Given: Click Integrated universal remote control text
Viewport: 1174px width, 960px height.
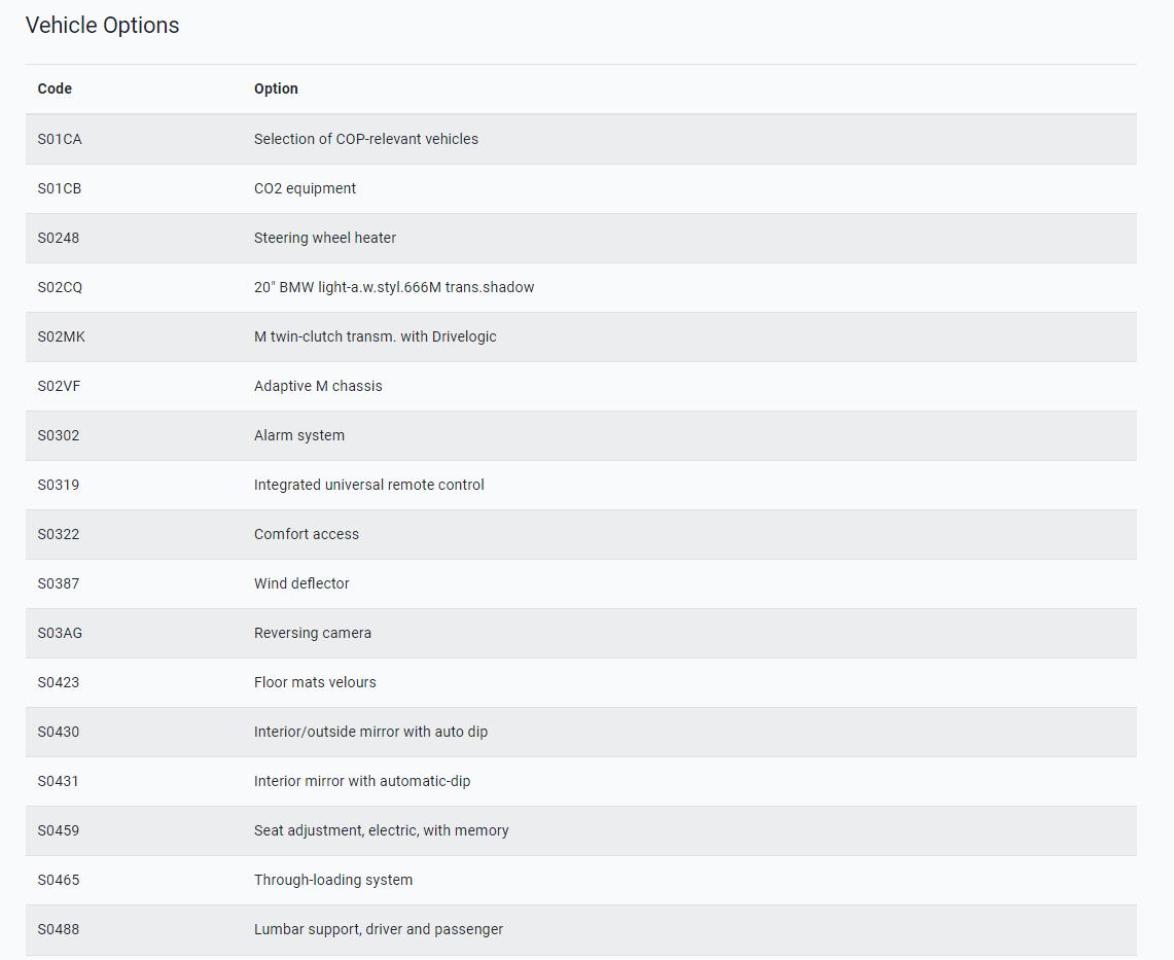Looking at the screenshot, I should click(369, 485).
